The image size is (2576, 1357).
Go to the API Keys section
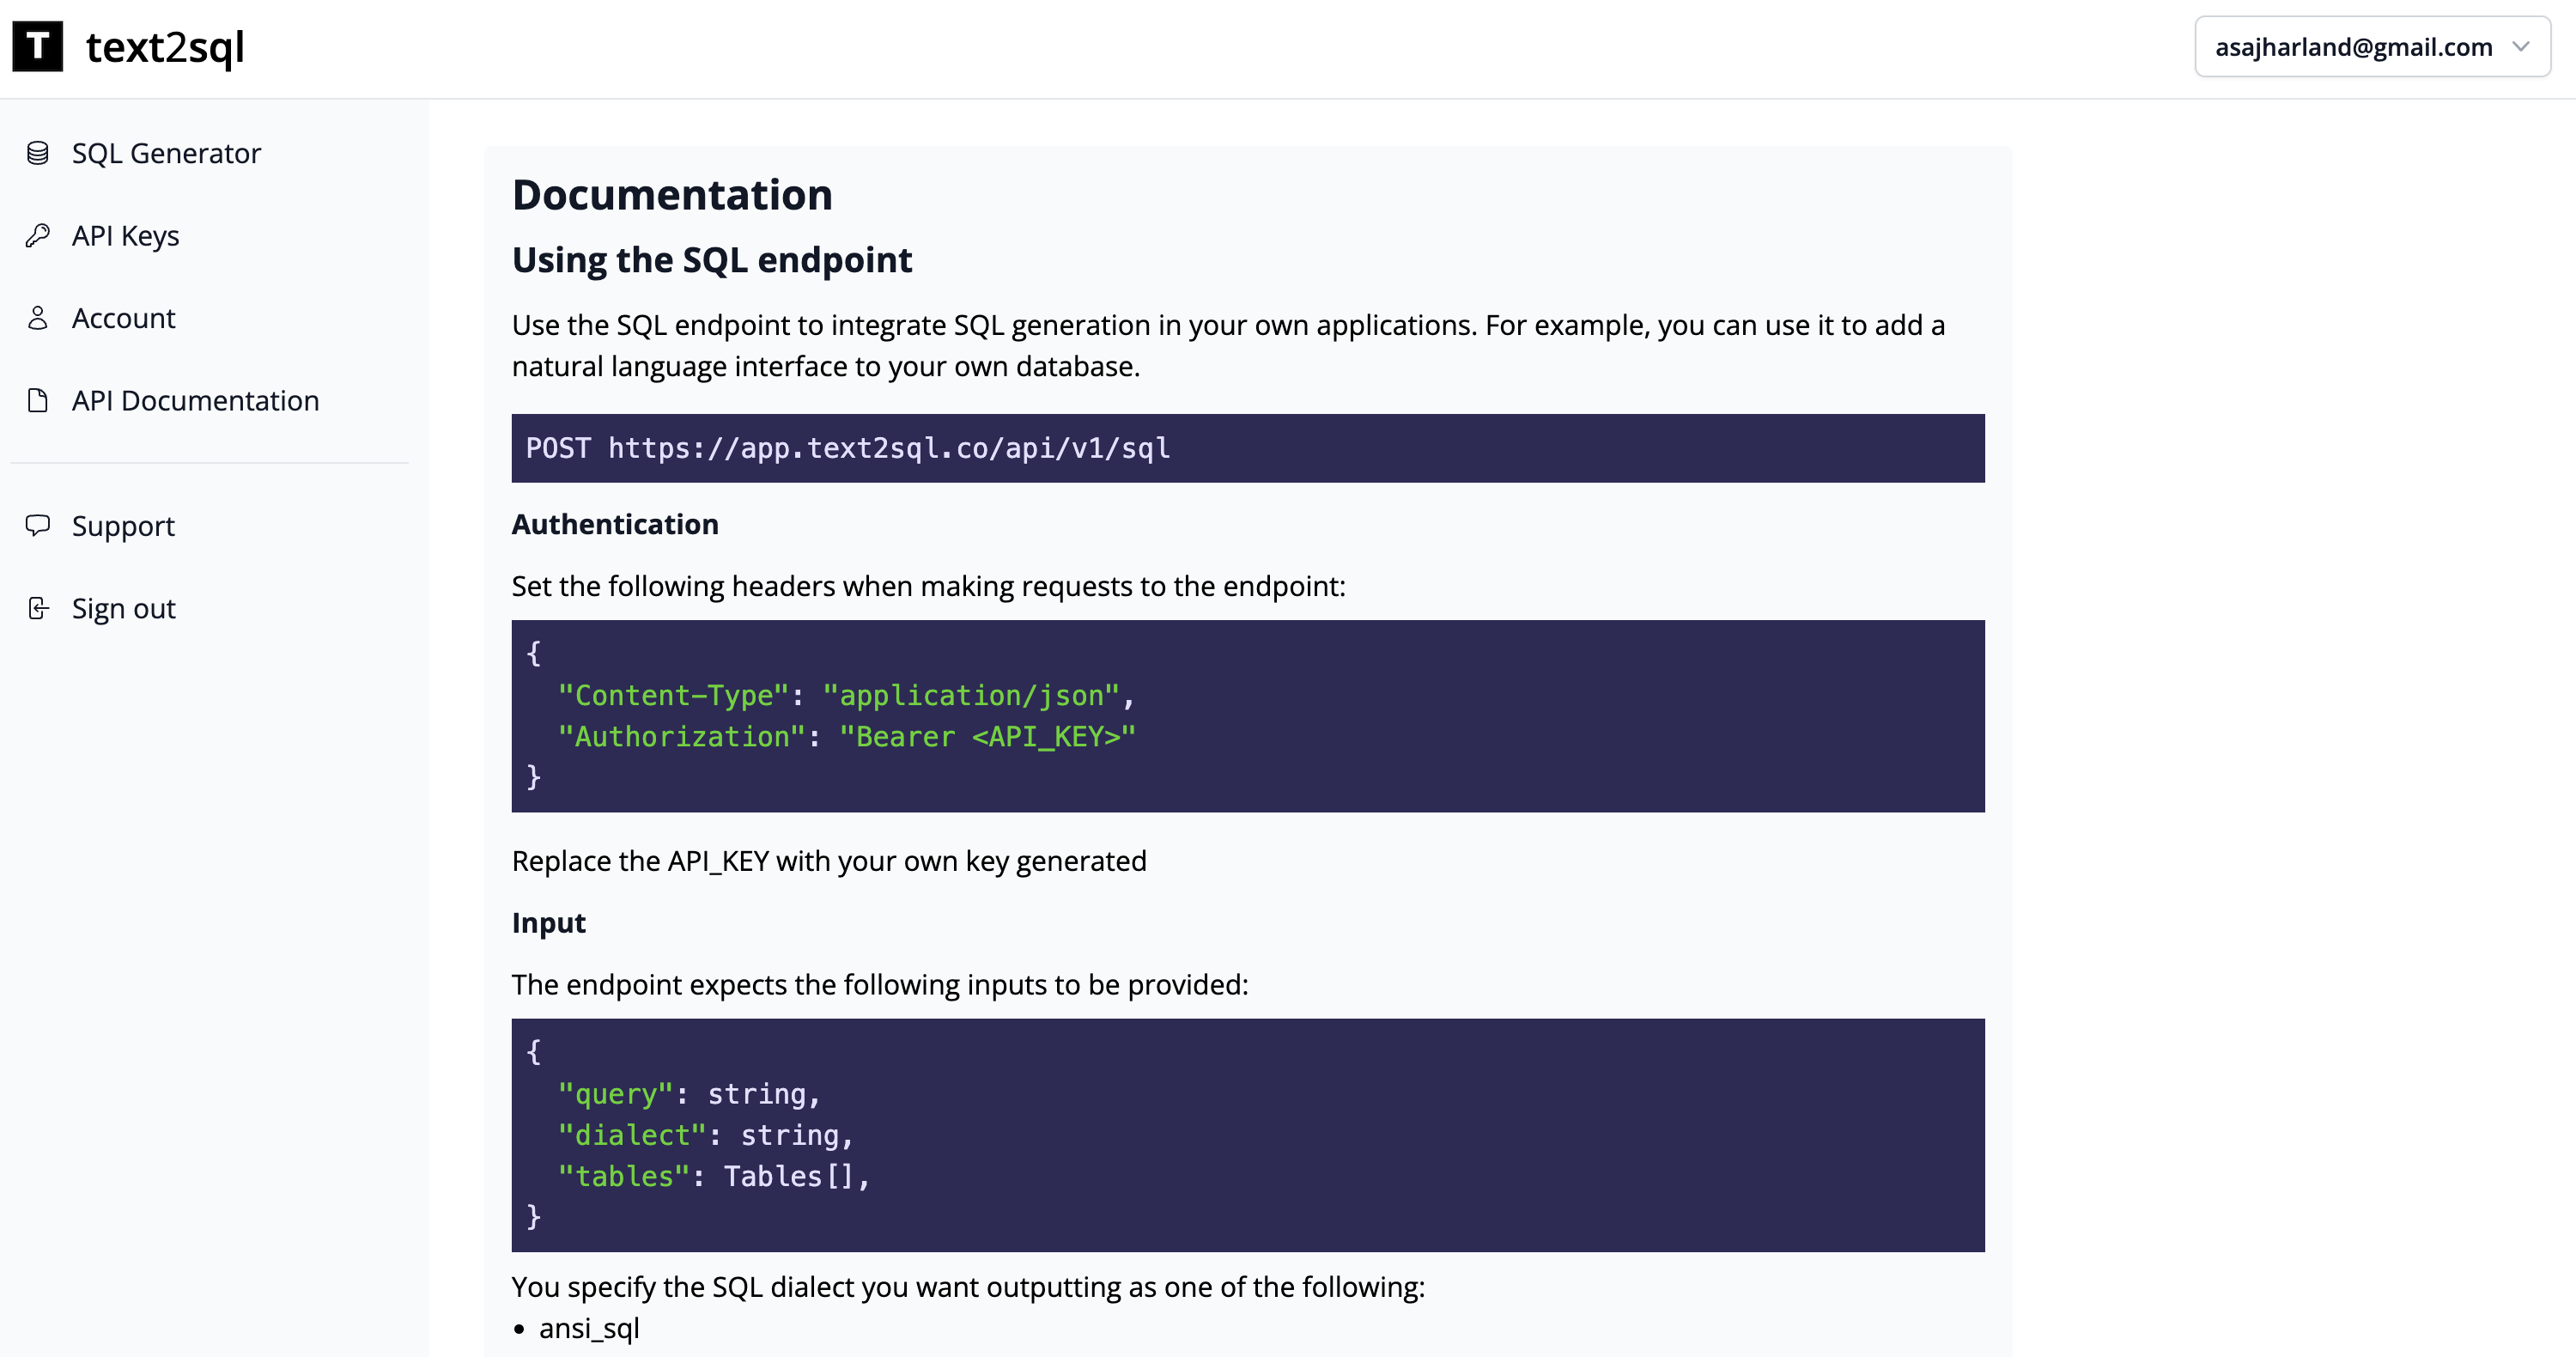pyautogui.click(x=125, y=236)
